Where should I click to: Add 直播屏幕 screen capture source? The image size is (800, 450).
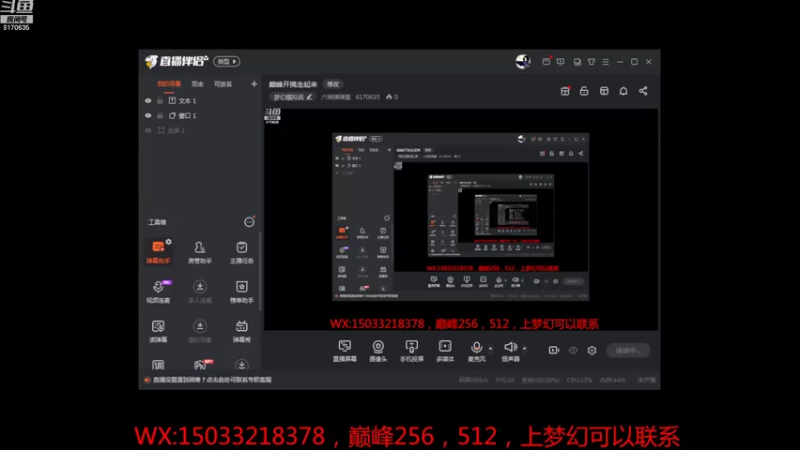click(x=345, y=351)
